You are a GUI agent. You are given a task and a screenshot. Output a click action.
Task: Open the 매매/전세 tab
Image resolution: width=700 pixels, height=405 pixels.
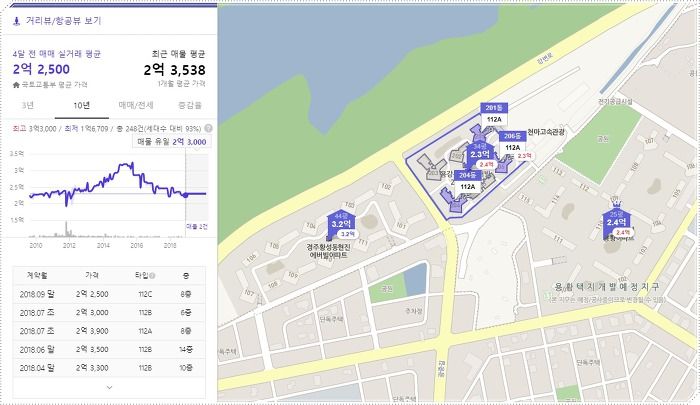coord(136,105)
